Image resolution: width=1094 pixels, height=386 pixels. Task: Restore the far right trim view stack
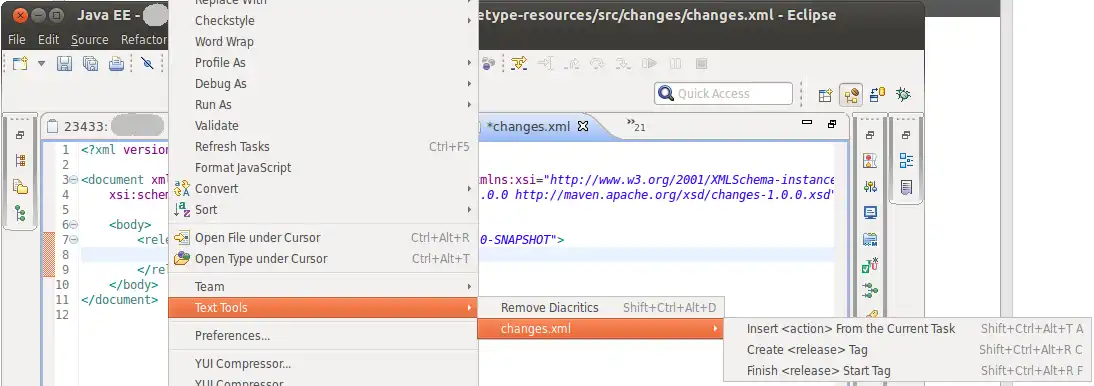pos(906,135)
